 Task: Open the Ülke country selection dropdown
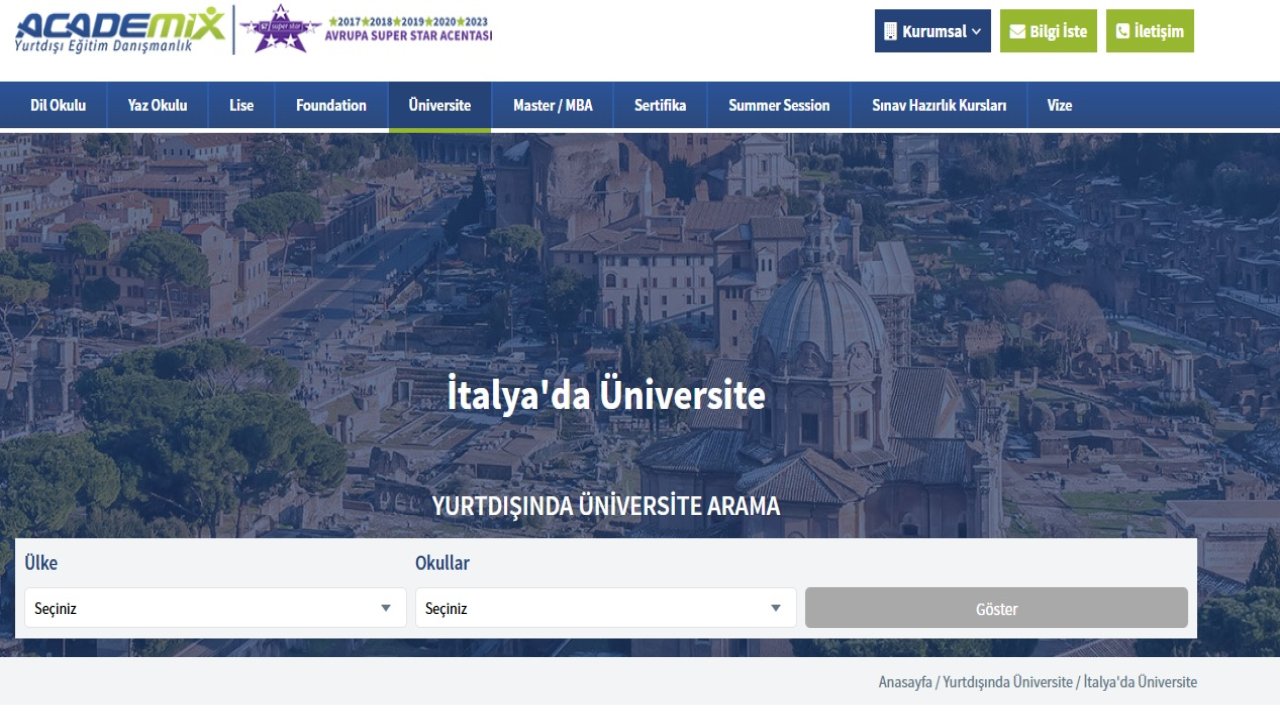(215, 607)
